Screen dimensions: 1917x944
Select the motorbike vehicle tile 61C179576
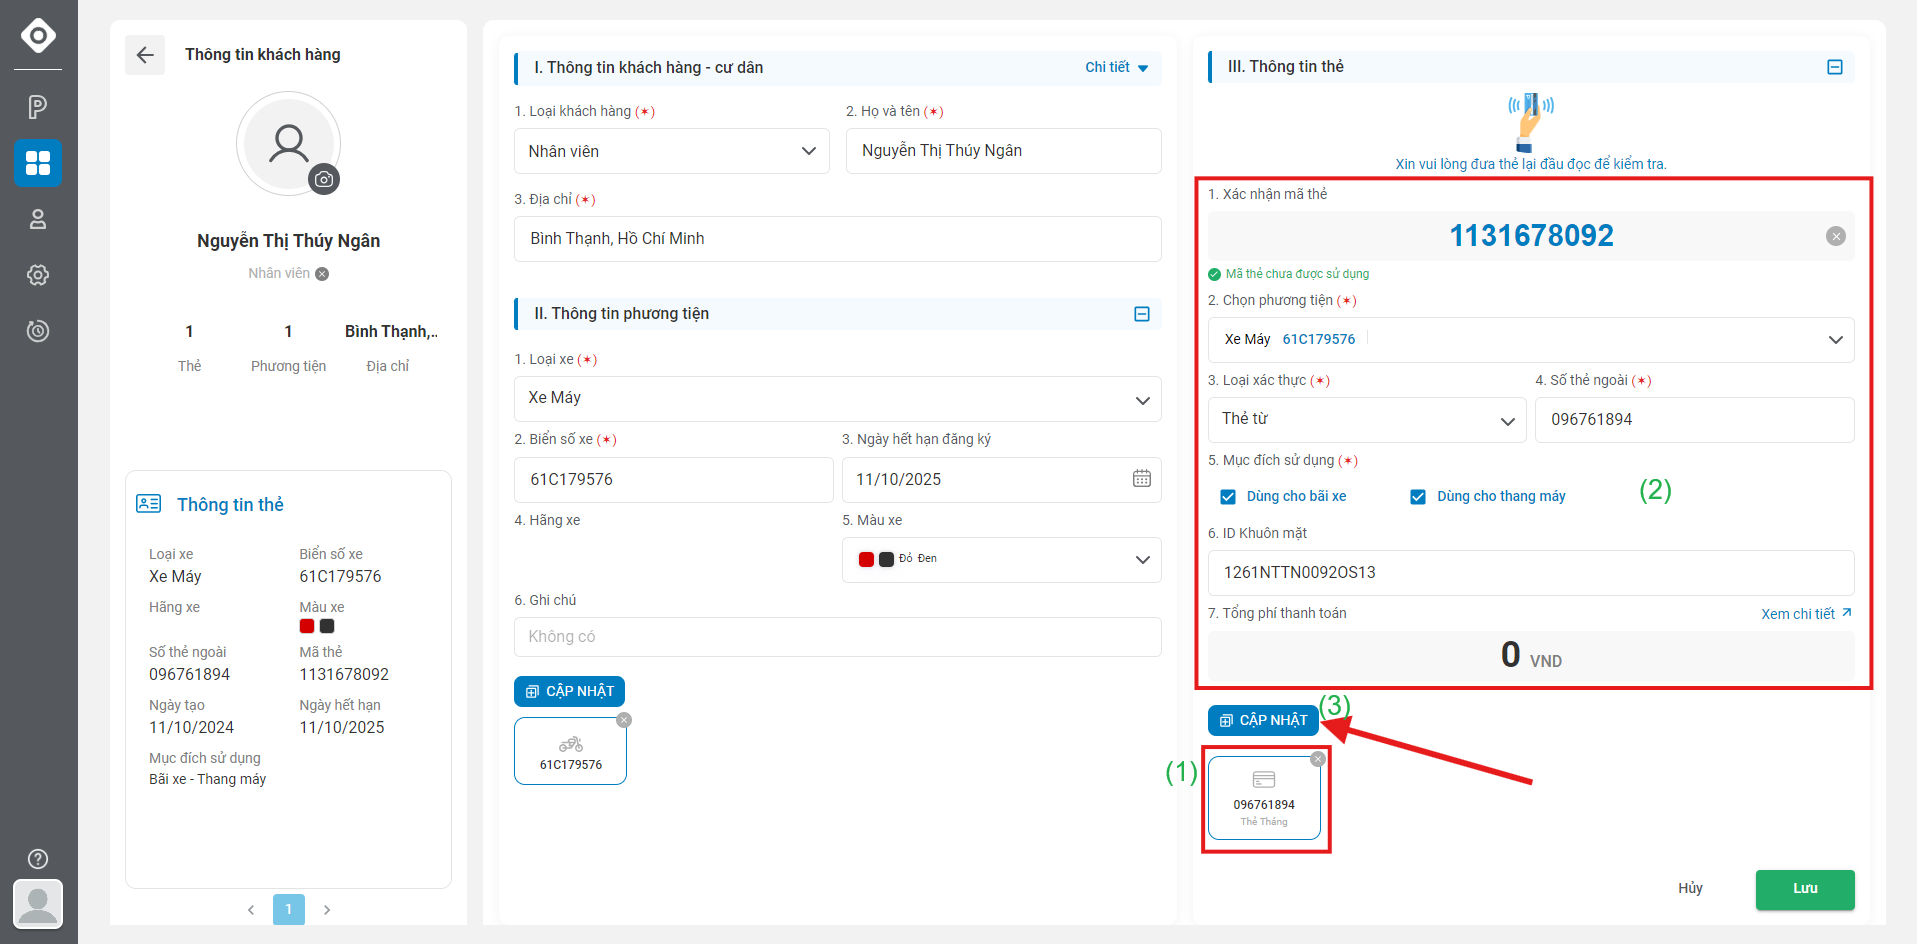point(570,751)
